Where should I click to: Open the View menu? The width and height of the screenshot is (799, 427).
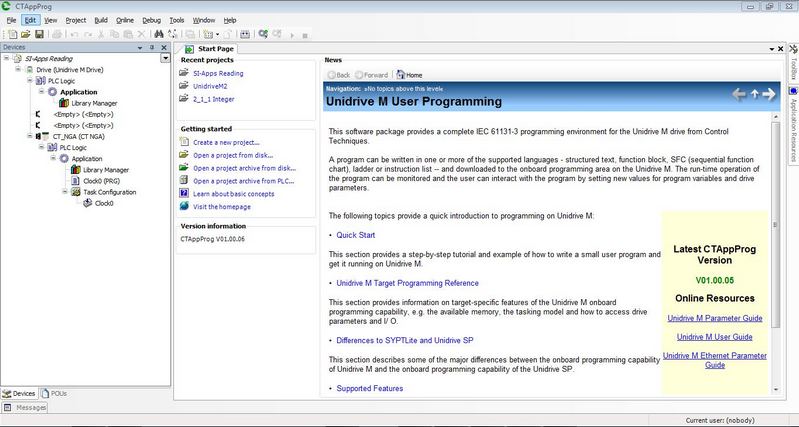50,20
